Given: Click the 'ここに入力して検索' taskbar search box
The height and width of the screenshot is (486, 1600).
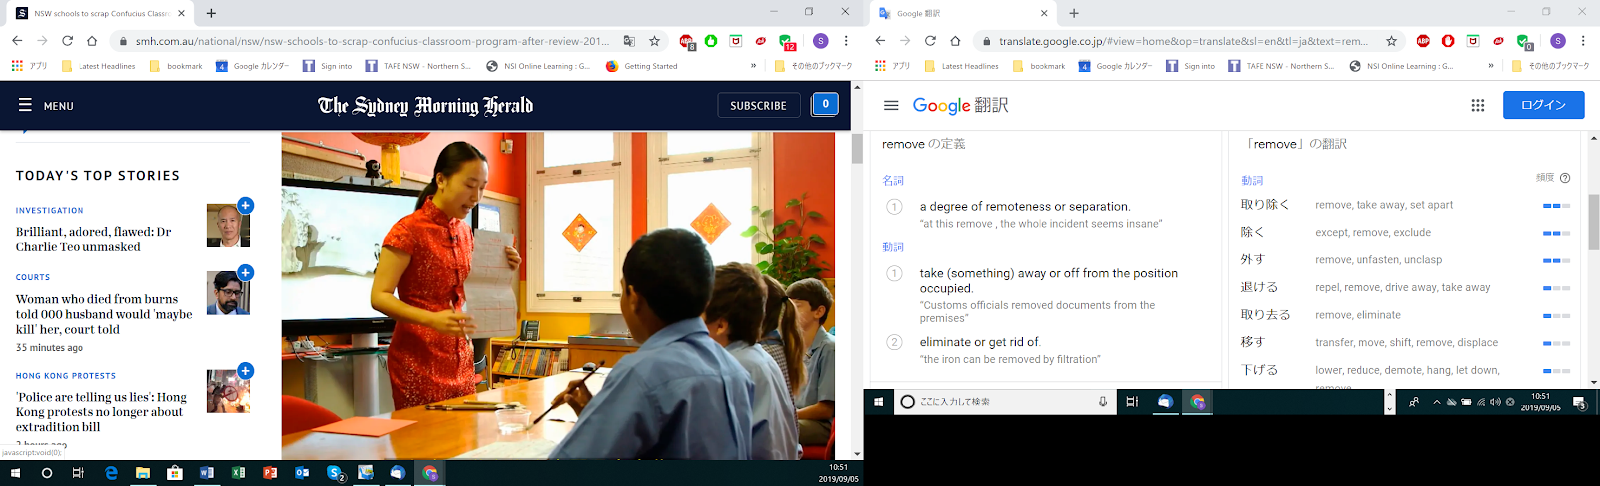Looking at the screenshot, I should click(x=1004, y=401).
